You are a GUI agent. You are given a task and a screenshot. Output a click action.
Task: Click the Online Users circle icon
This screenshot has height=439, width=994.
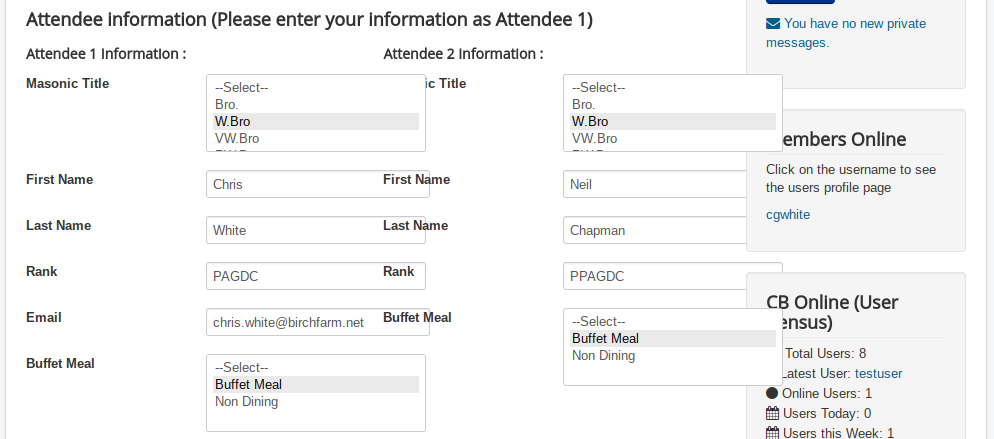coord(772,393)
